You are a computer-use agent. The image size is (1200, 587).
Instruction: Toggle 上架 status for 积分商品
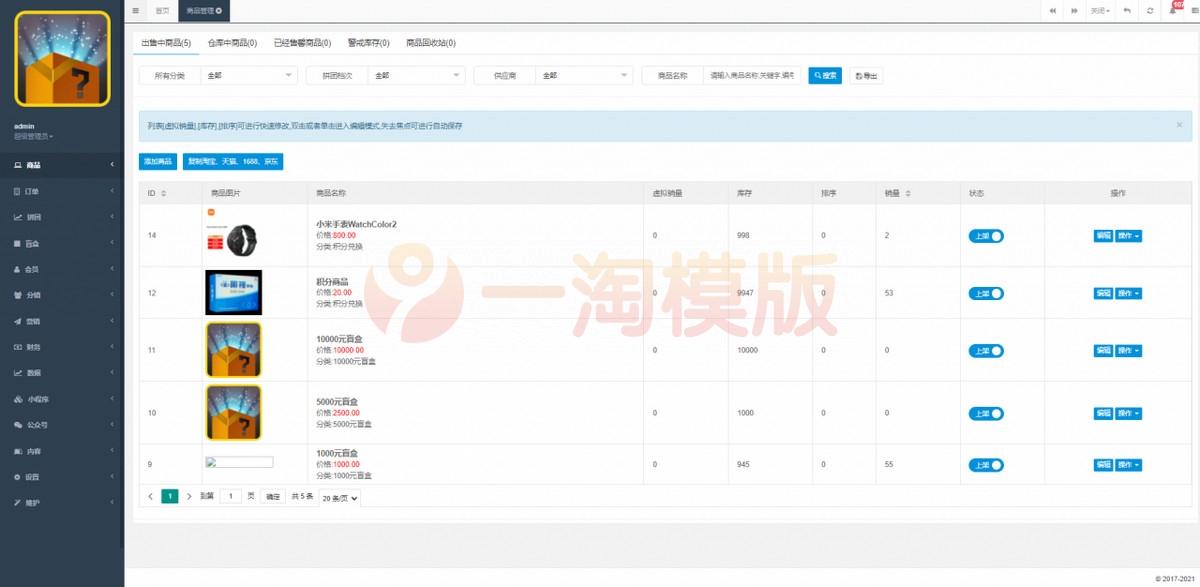[985, 292]
